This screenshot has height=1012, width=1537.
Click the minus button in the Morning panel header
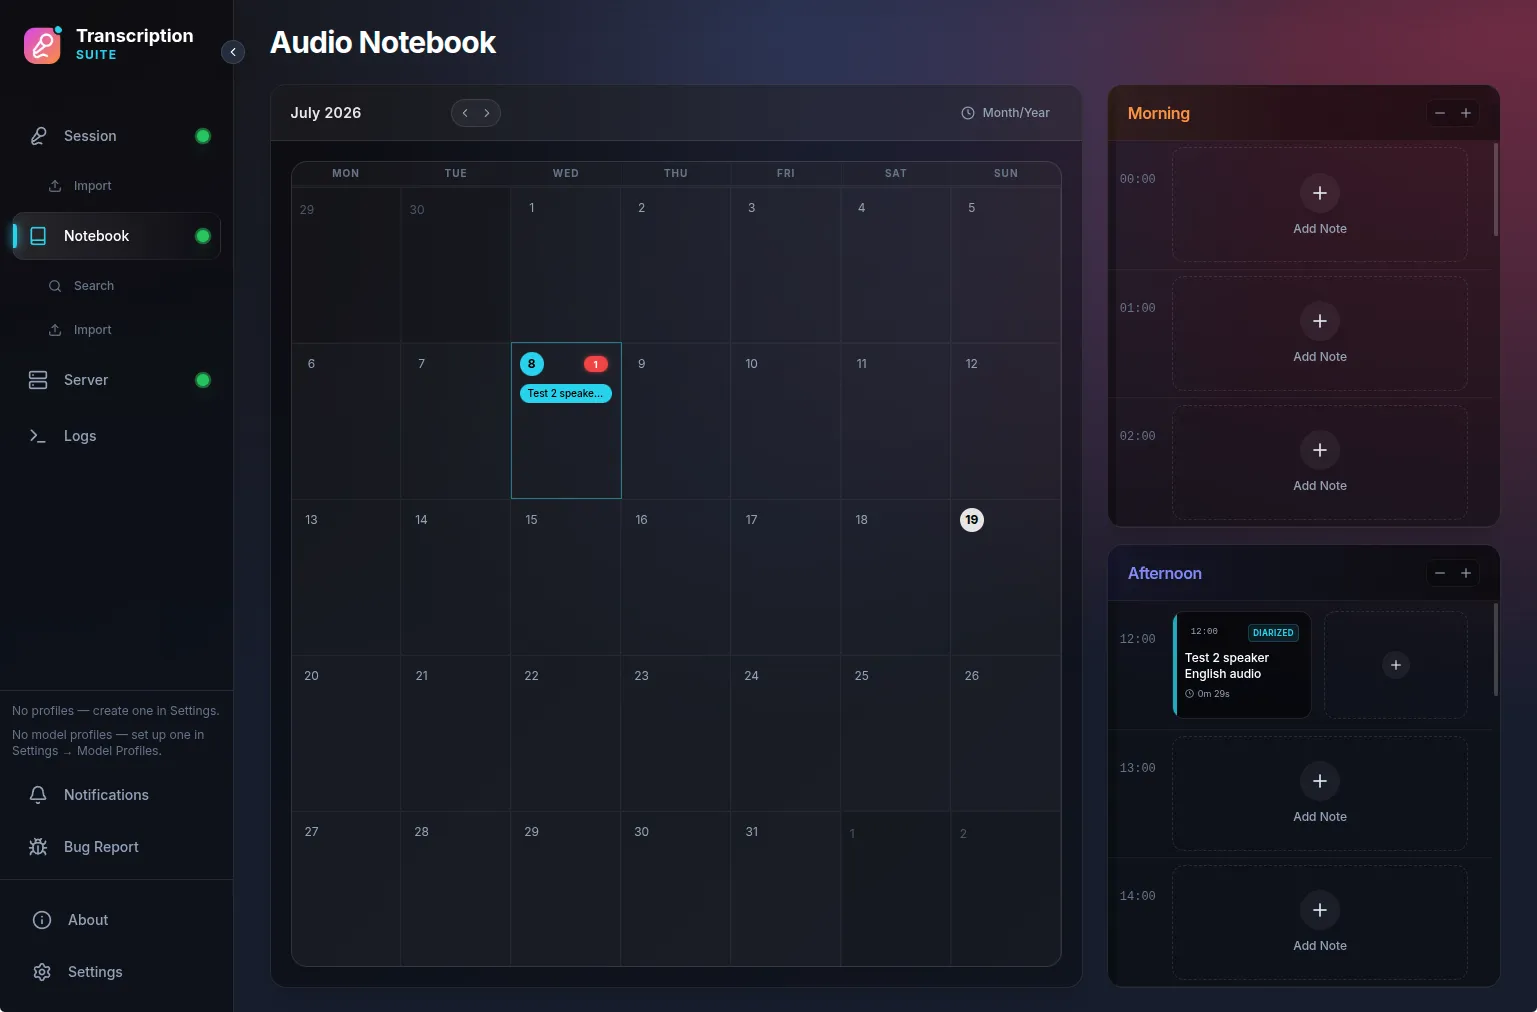coord(1440,113)
